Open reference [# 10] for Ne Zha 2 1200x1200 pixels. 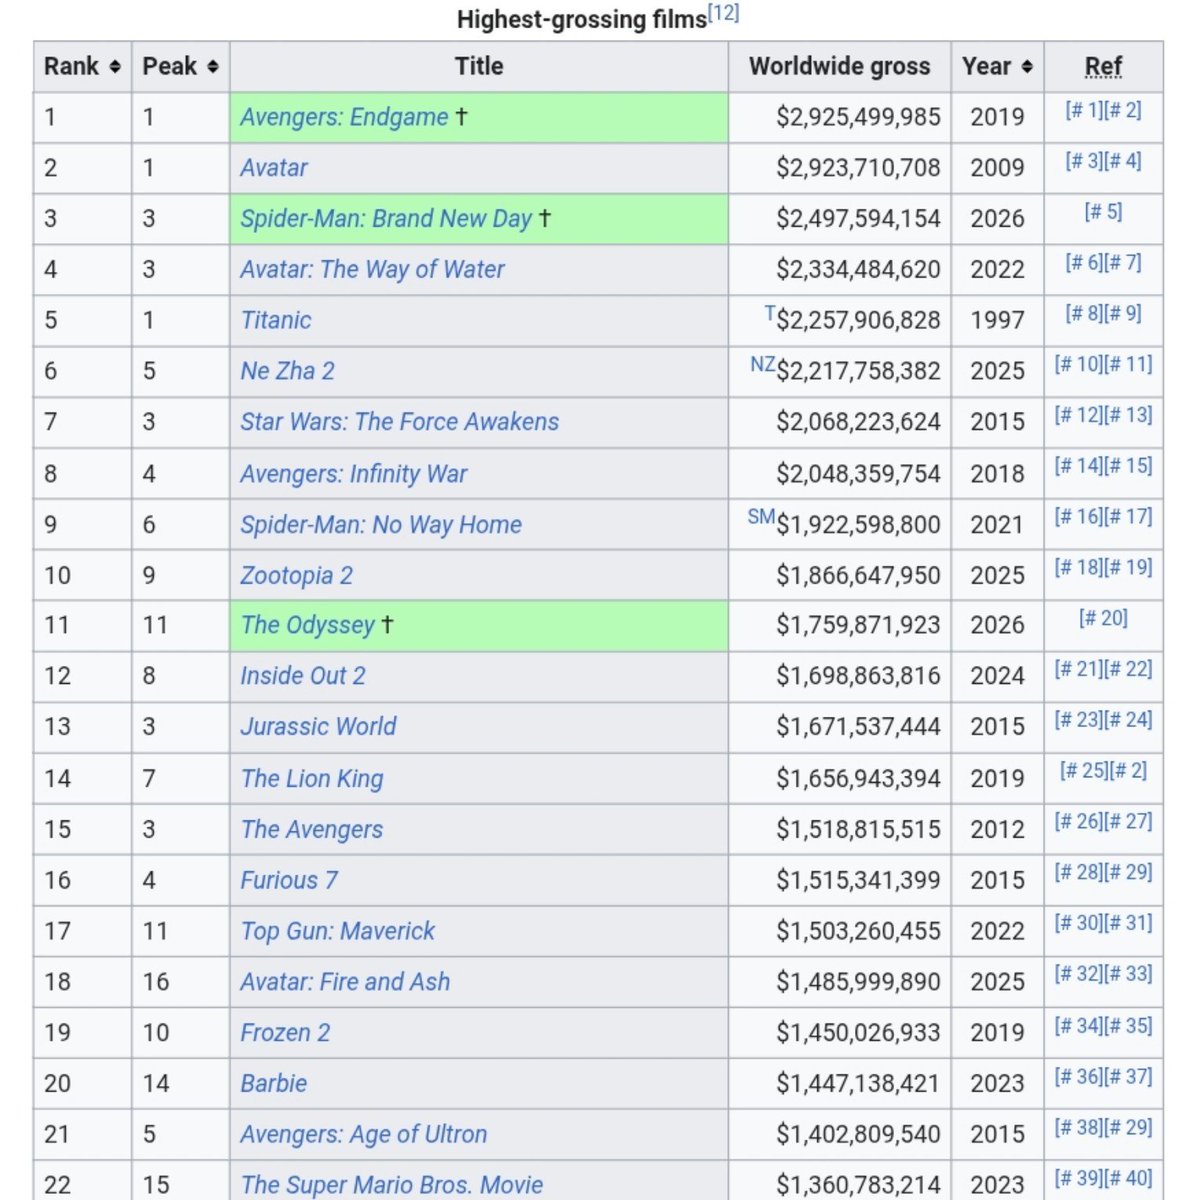point(1079,365)
